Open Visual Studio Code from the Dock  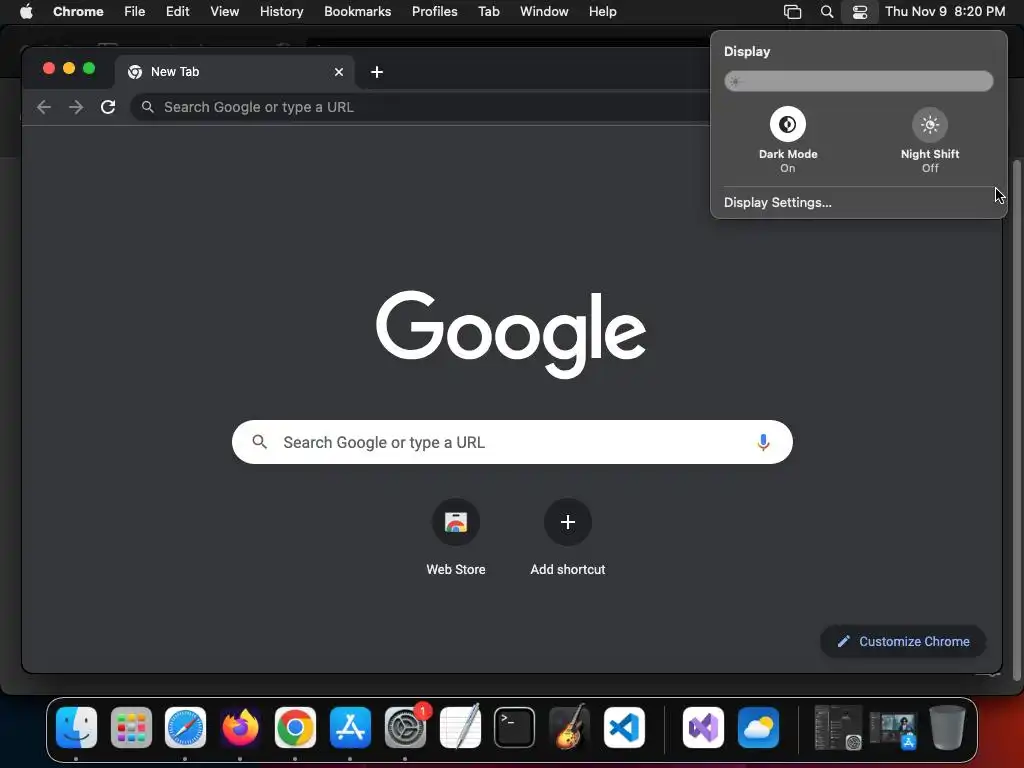click(x=624, y=728)
